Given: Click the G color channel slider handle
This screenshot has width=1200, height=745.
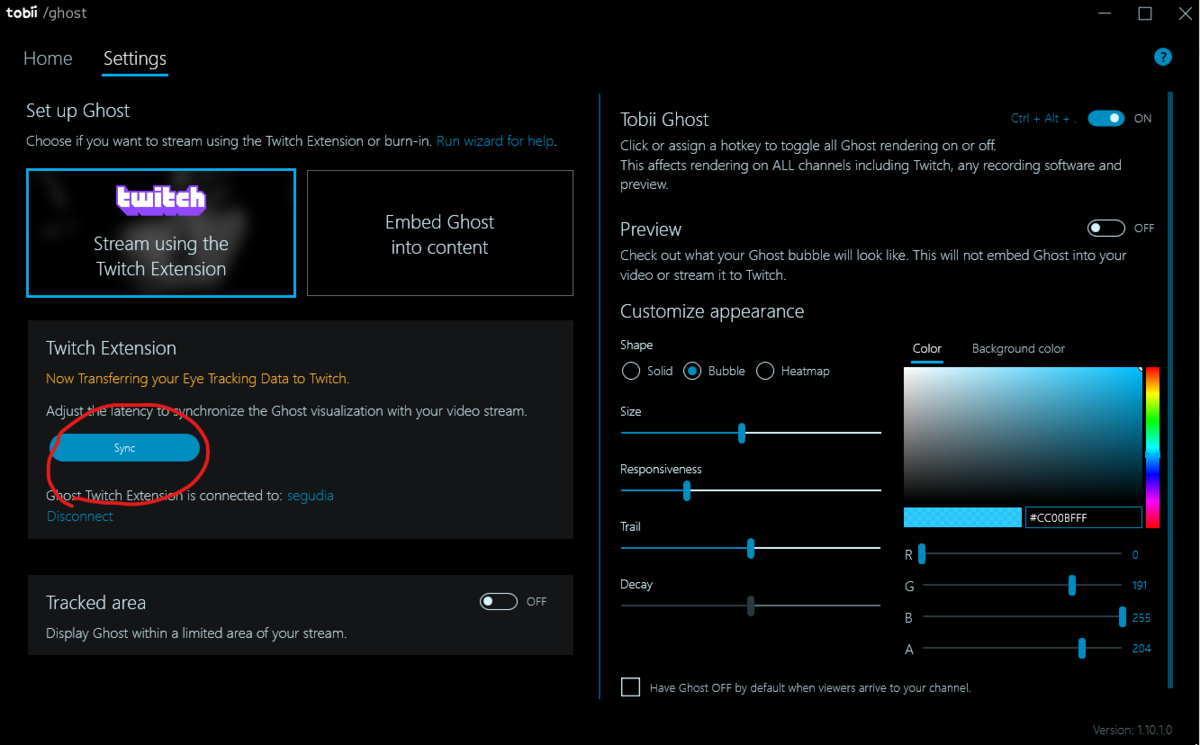Looking at the screenshot, I should [x=1072, y=585].
